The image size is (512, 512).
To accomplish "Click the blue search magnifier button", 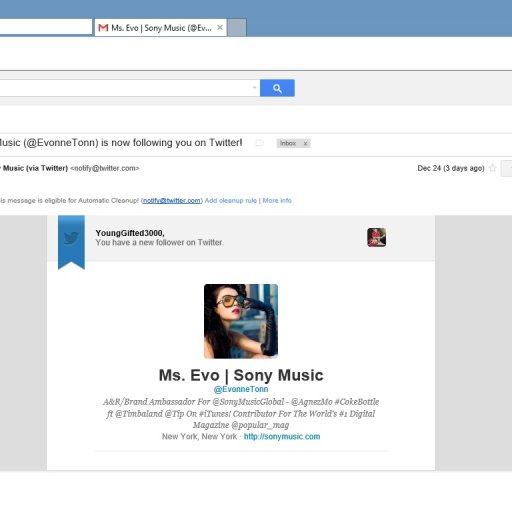I will 277,88.
